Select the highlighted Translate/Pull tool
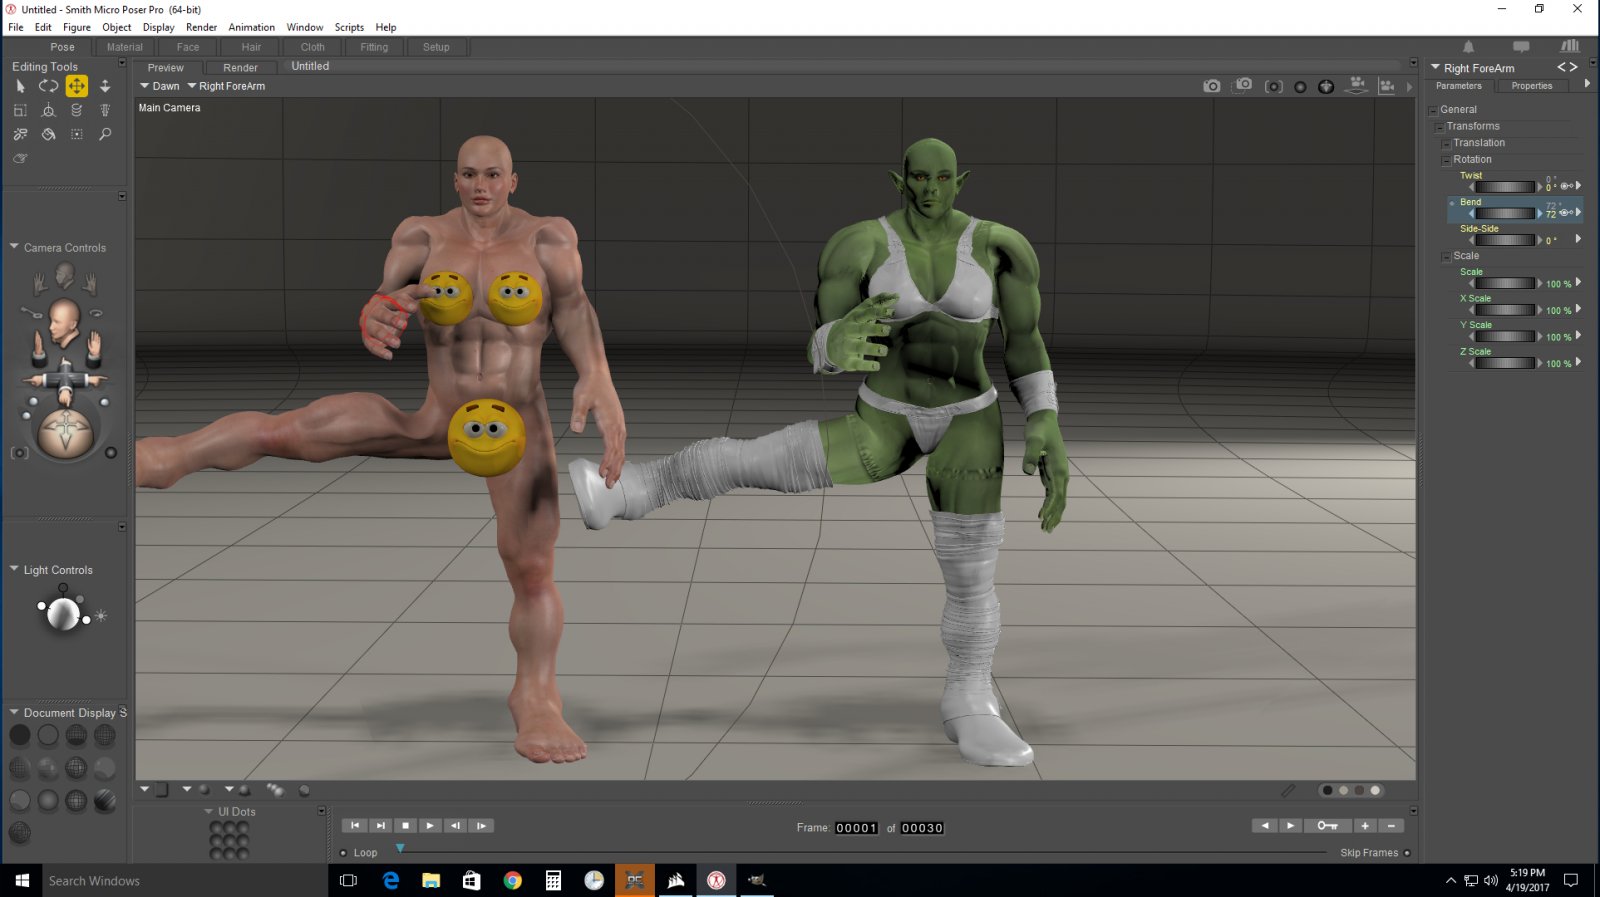The image size is (1600, 897). click(x=77, y=87)
